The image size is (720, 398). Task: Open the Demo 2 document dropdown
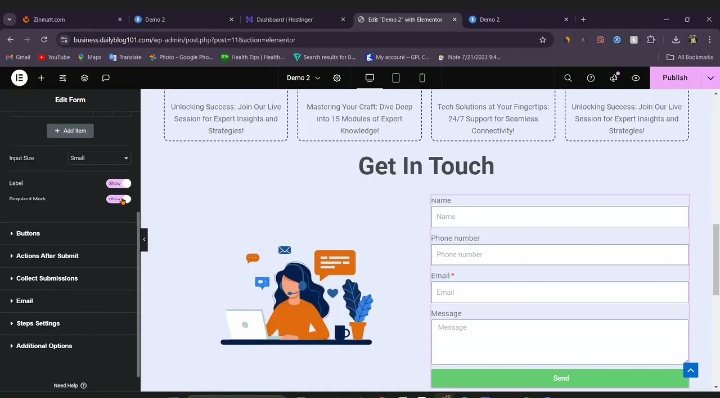303,78
